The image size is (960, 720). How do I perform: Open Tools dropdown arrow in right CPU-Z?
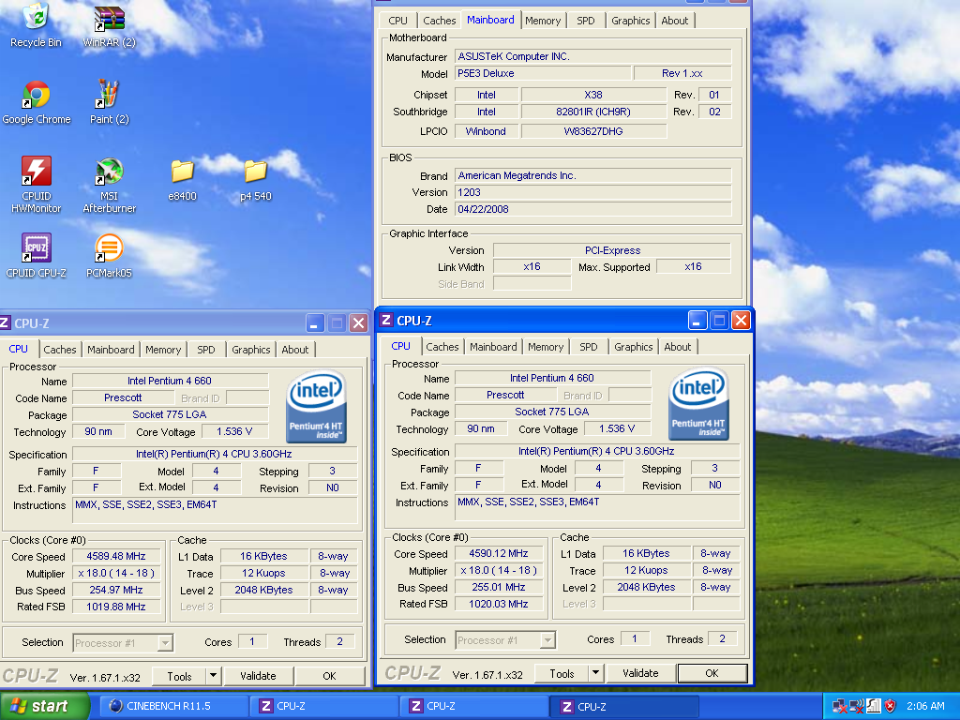tap(595, 673)
